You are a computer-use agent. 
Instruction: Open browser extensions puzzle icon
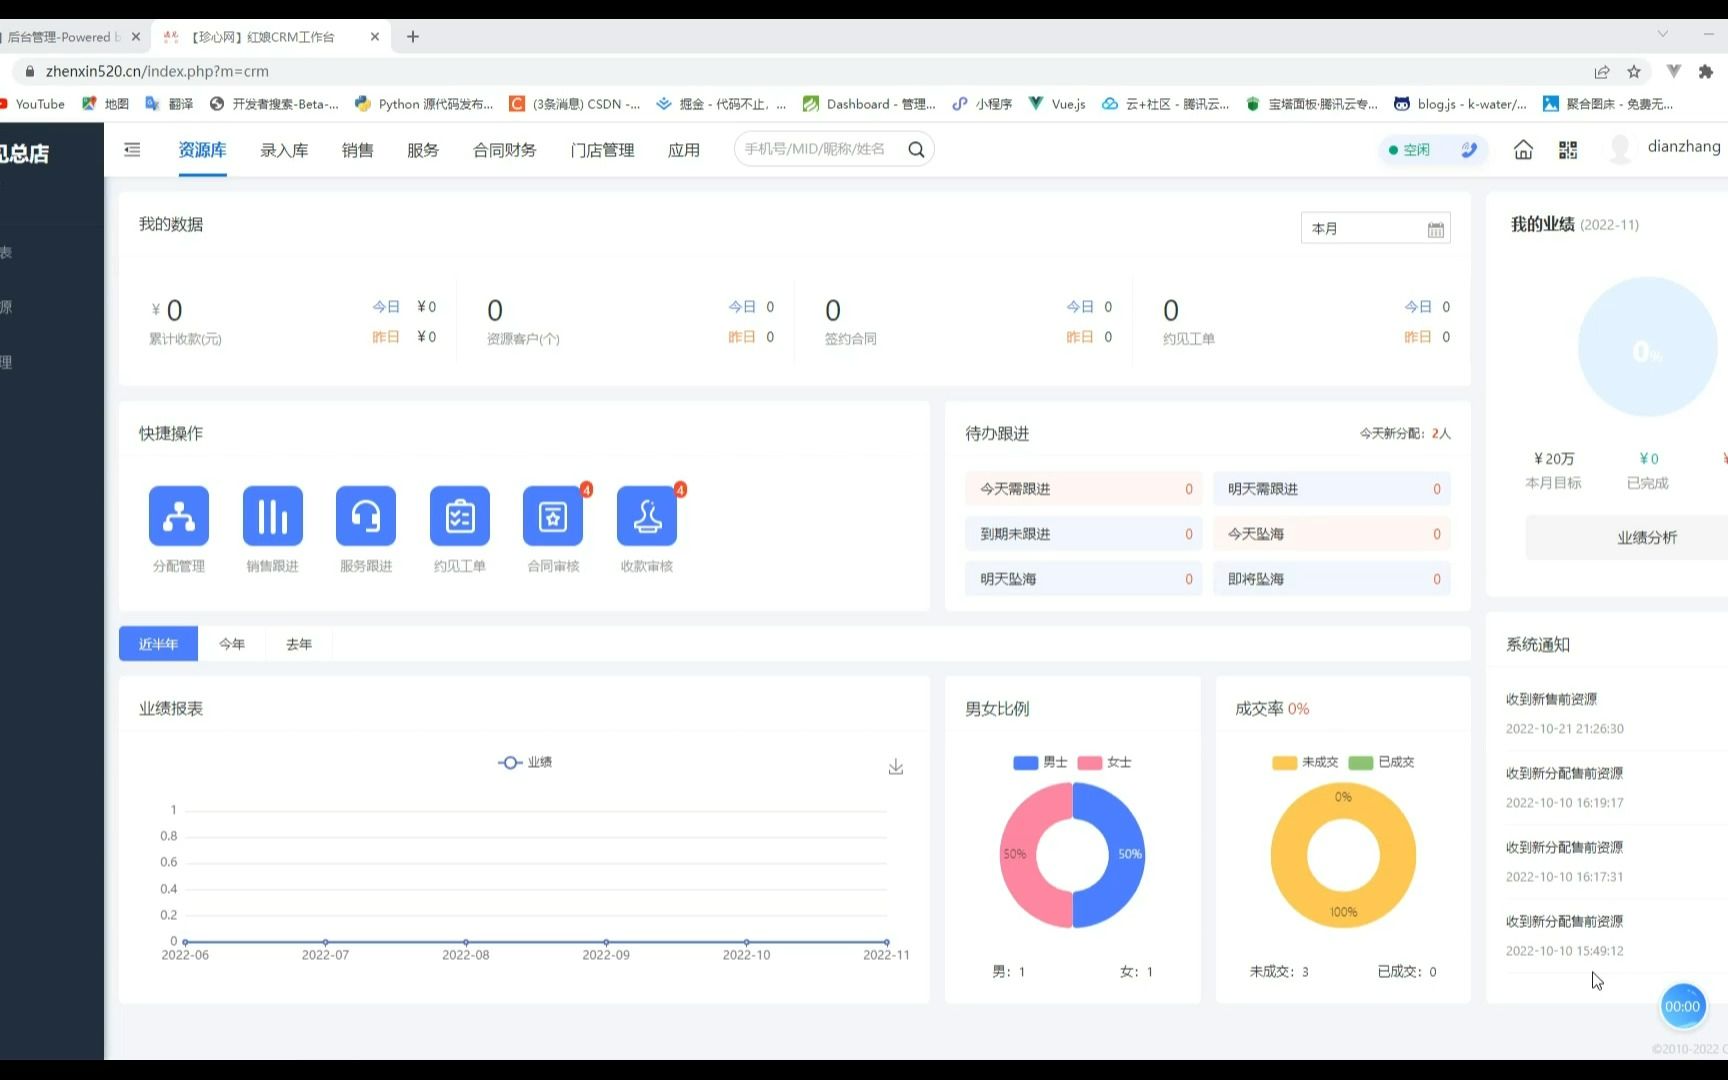tap(1706, 71)
